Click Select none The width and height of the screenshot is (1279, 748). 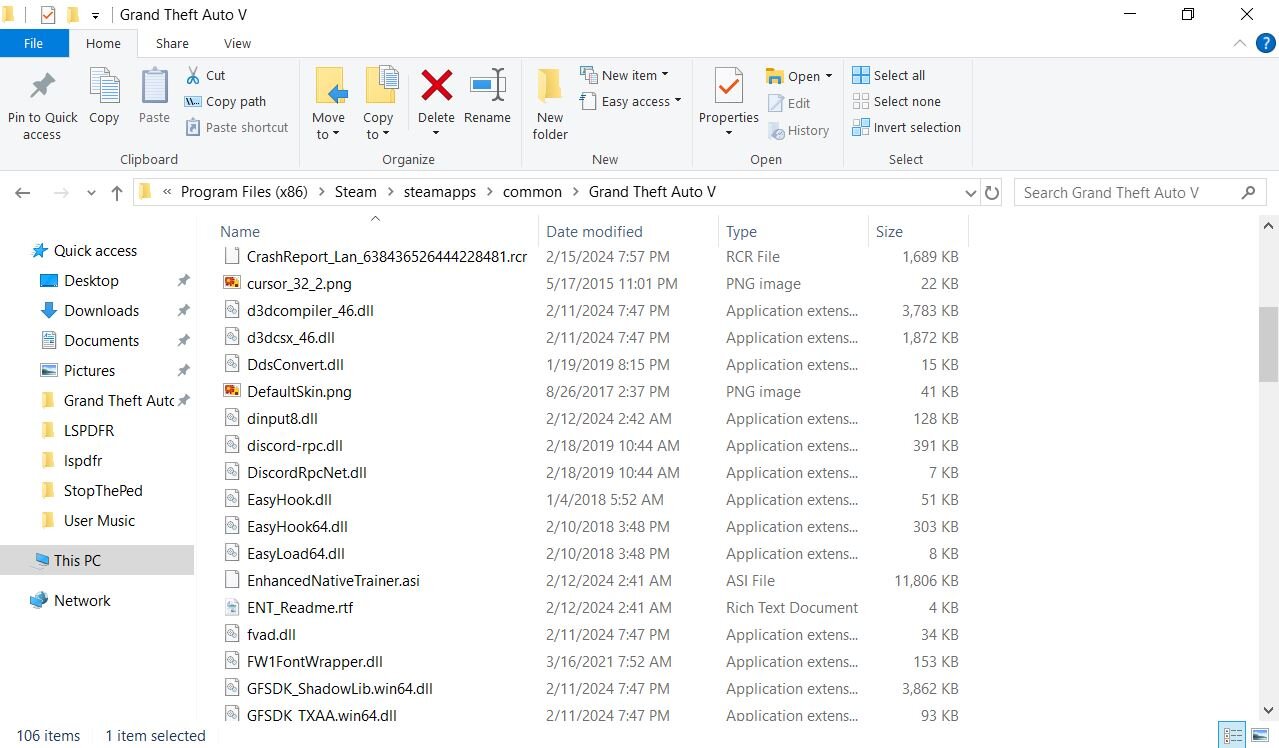[897, 101]
